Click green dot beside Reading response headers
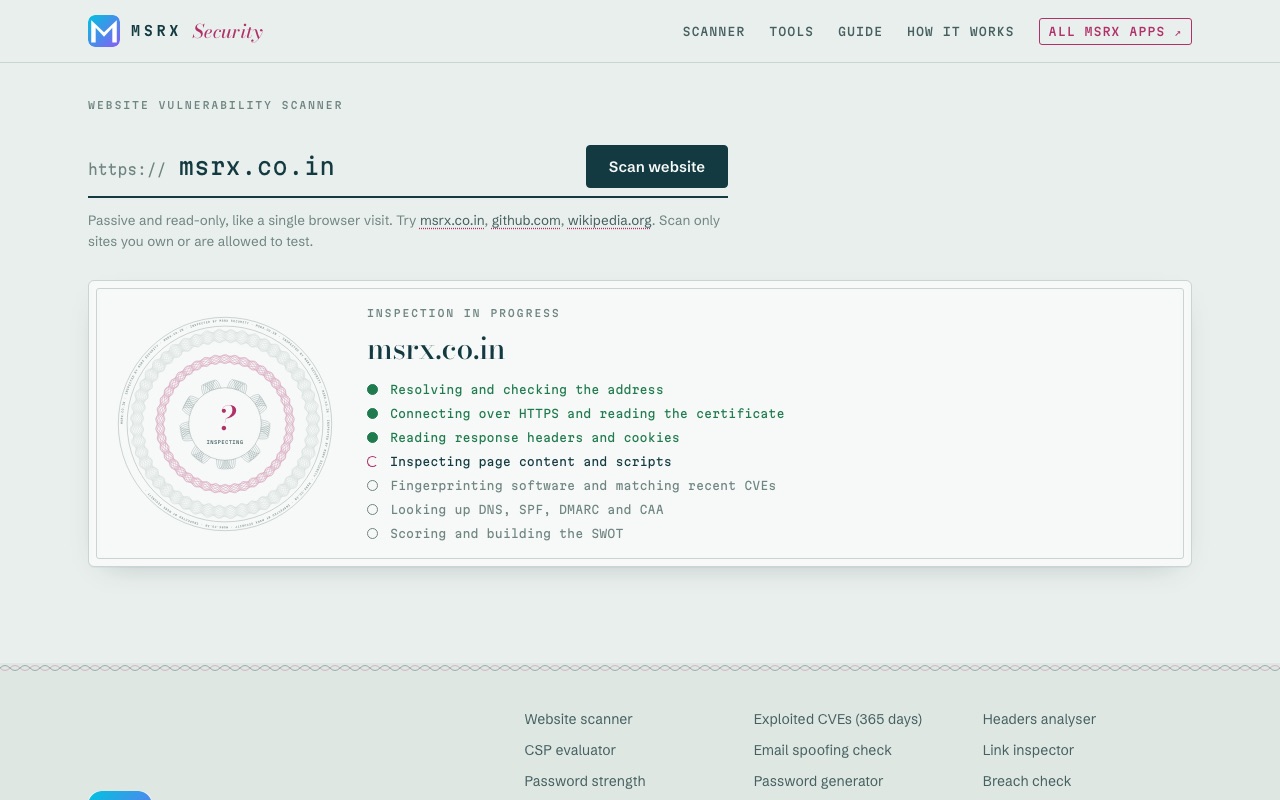Image resolution: width=1280 pixels, height=800 pixels. (372, 438)
